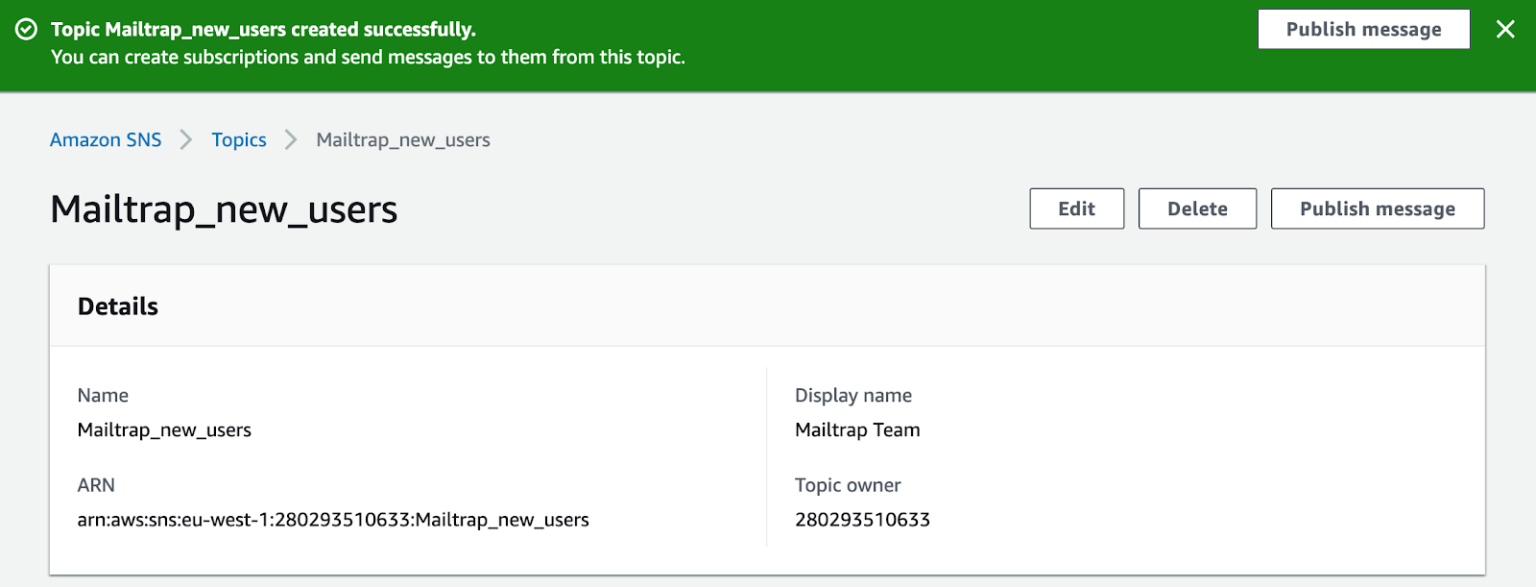Click the Mailtrap_new_users page title
This screenshot has width=1536, height=587.
[x=222, y=210]
